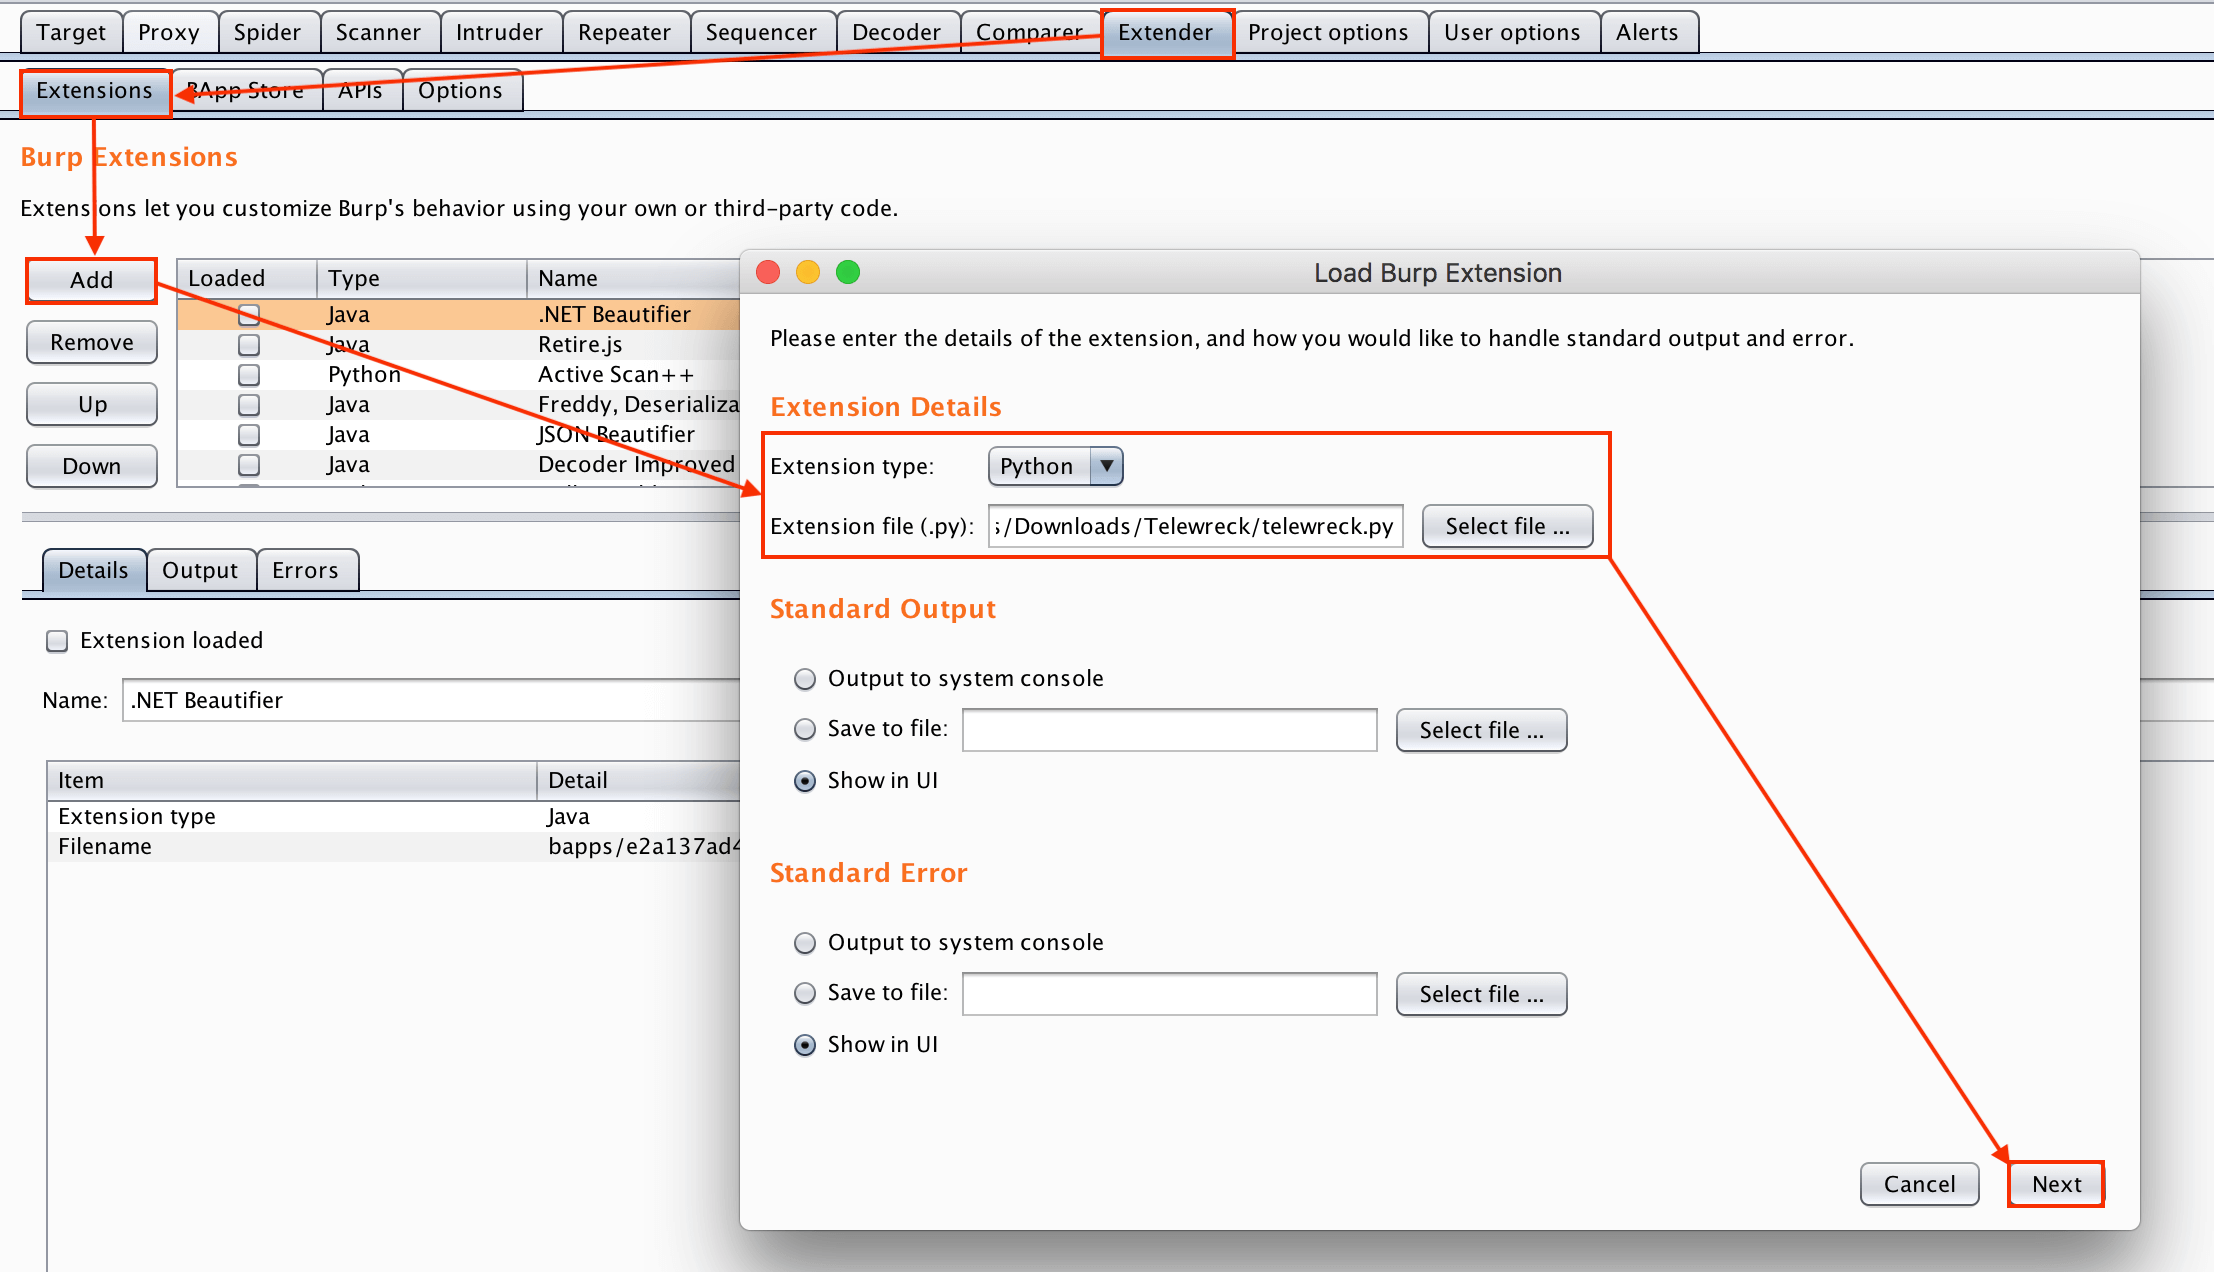Check the loaded box for Retire.js
The image size is (2214, 1272).
[249, 345]
